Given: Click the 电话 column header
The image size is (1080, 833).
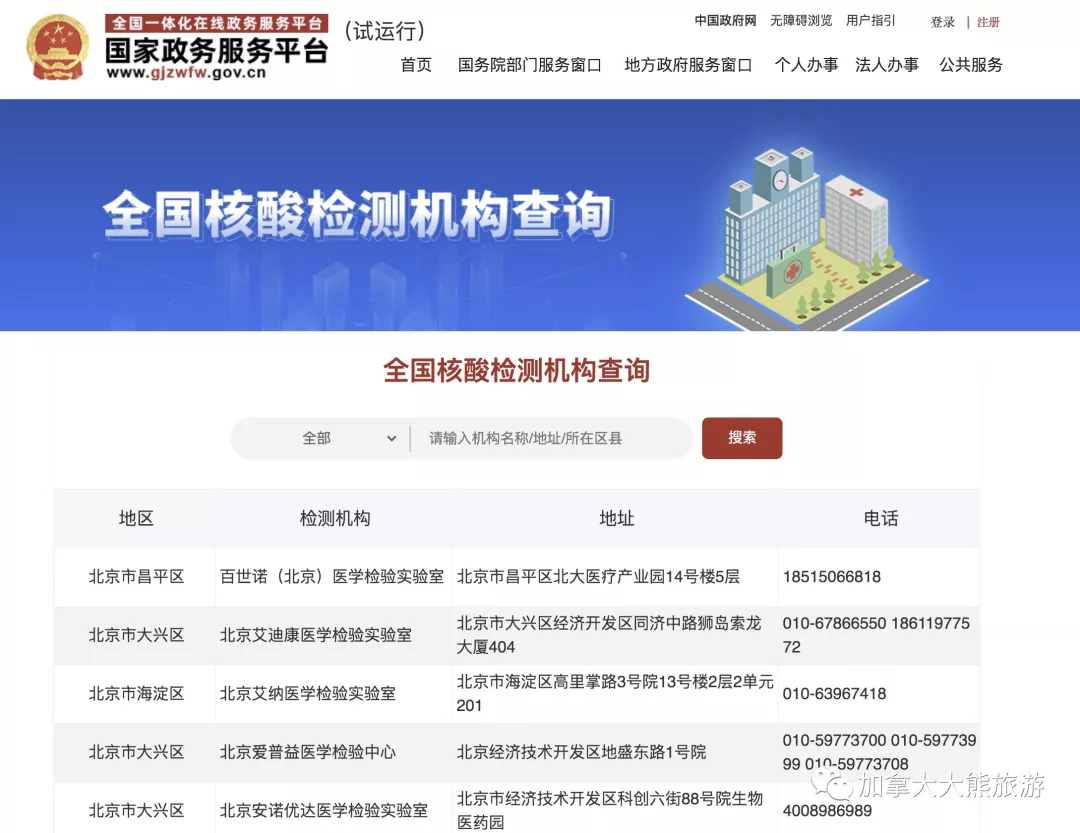Looking at the screenshot, I should 881,518.
